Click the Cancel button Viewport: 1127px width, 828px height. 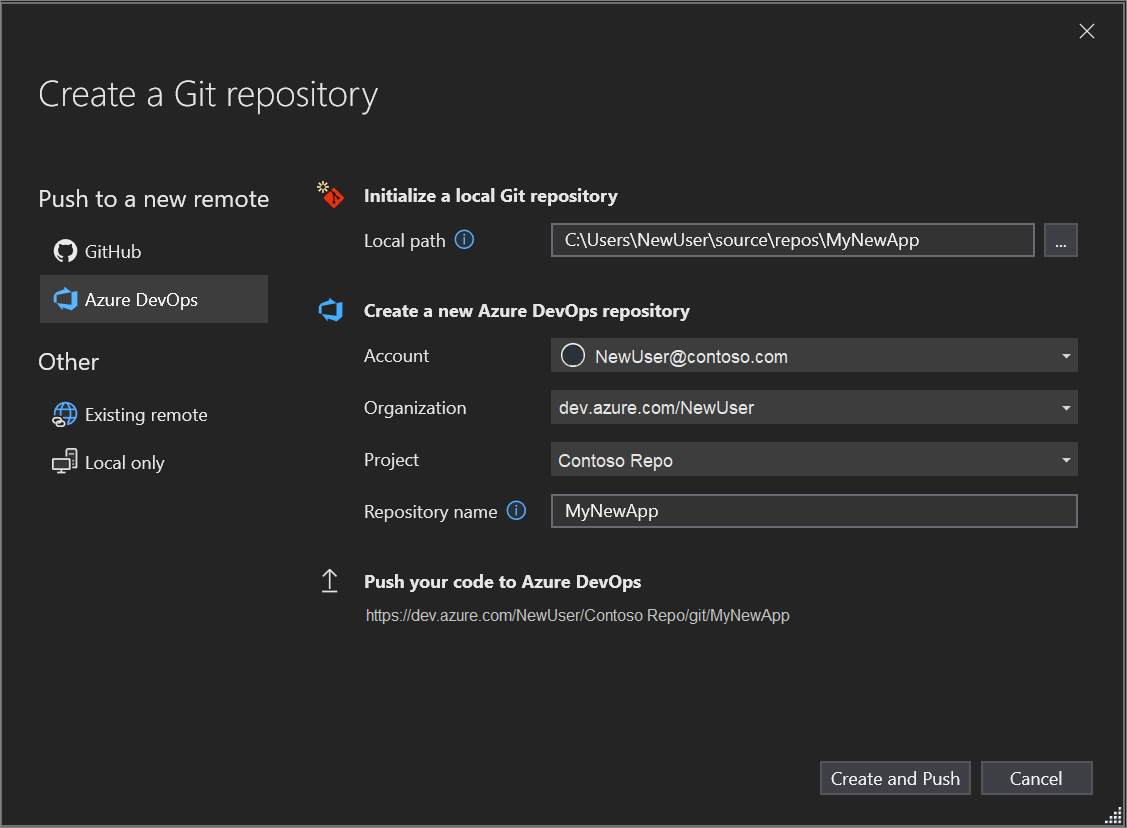click(x=1036, y=779)
